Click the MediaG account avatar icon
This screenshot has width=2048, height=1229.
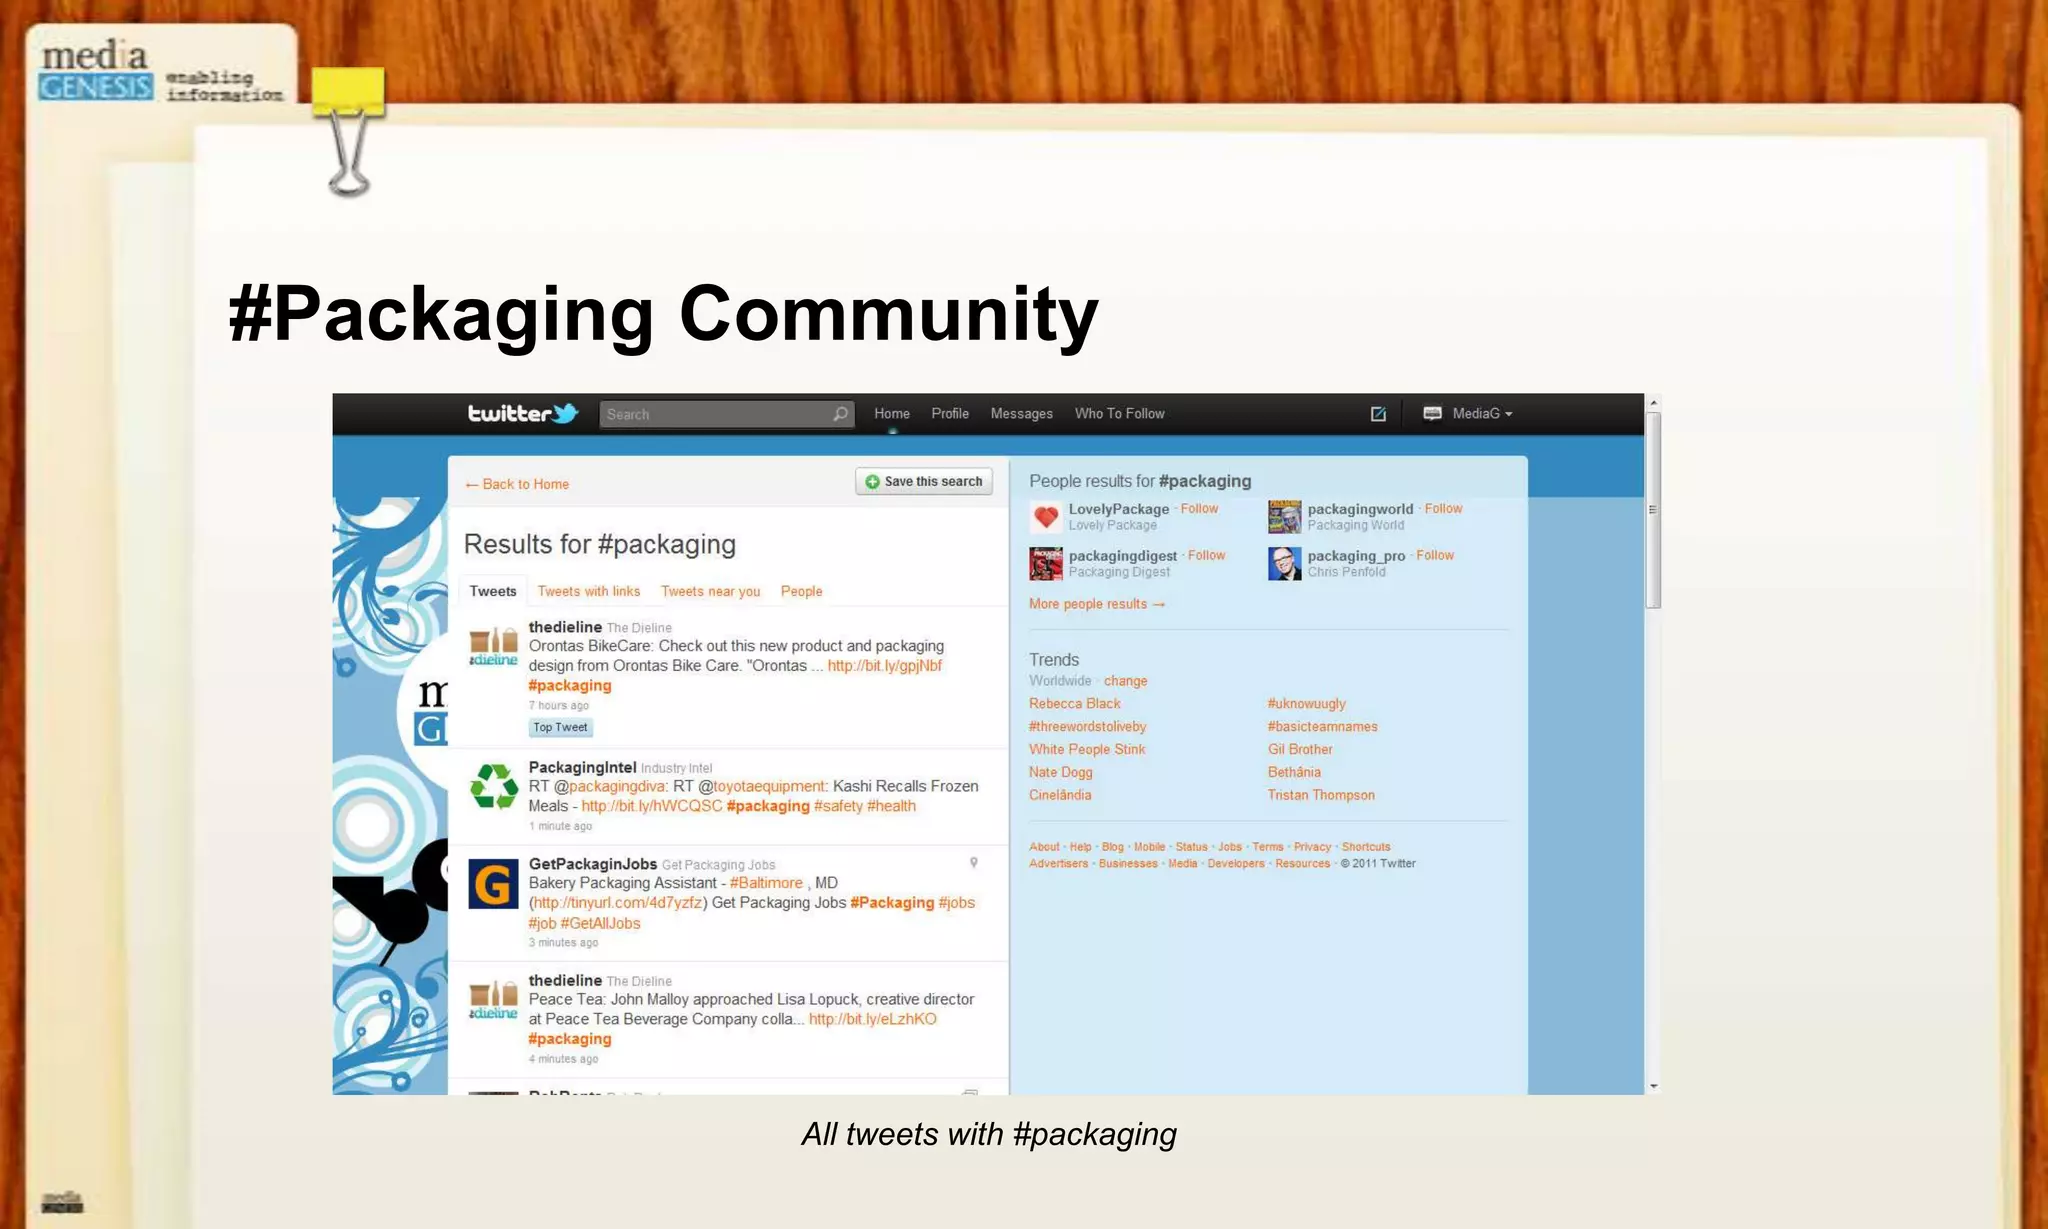click(x=1432, y=413)
